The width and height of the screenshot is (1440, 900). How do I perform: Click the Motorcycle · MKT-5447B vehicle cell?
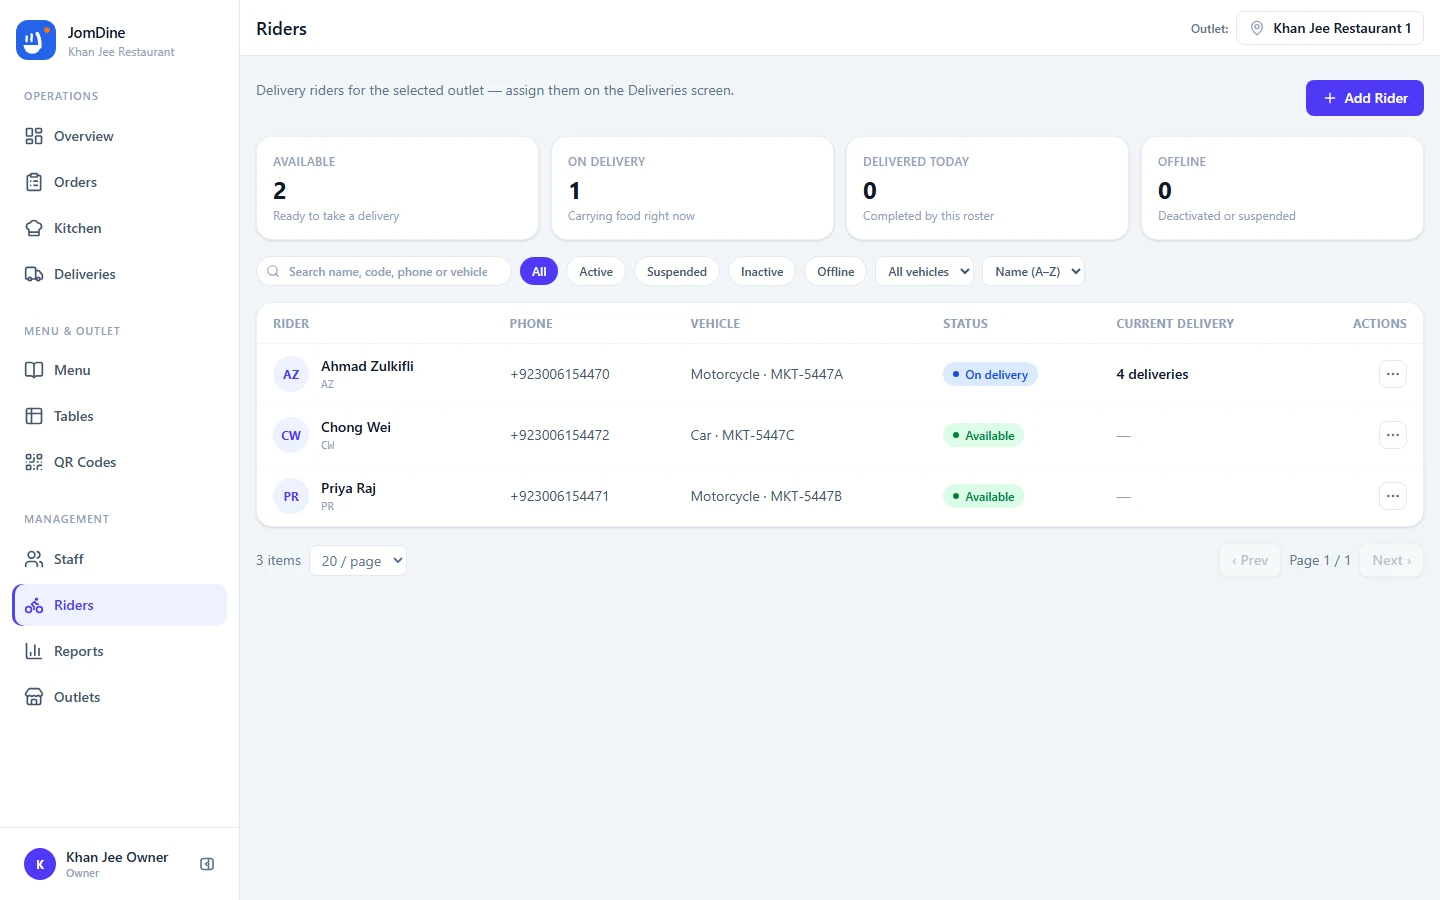pos(766,496)
